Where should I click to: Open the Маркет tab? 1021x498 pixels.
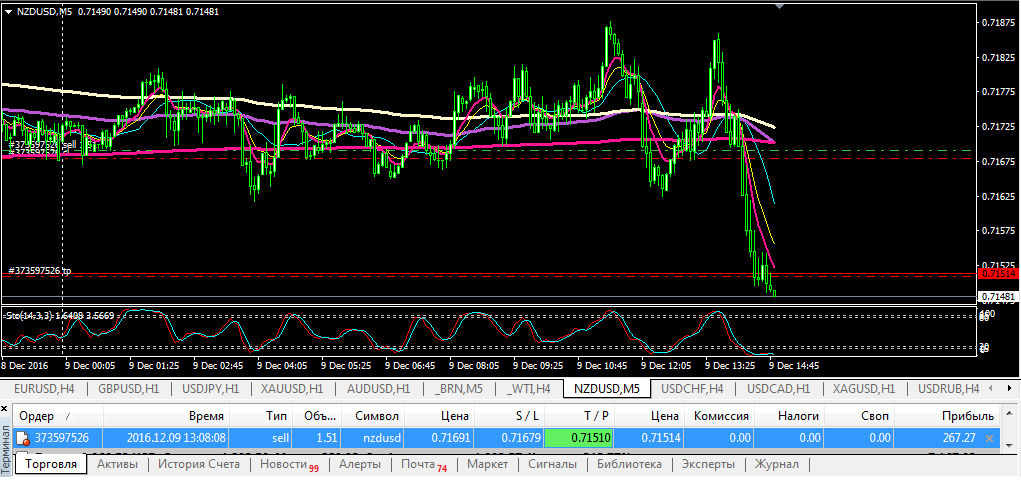(x=488, y=464)
